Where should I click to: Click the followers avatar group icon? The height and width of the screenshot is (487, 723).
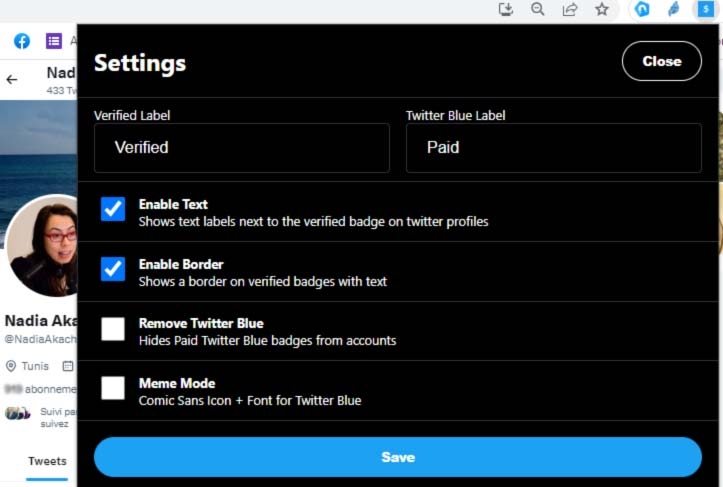coord(18,413)
